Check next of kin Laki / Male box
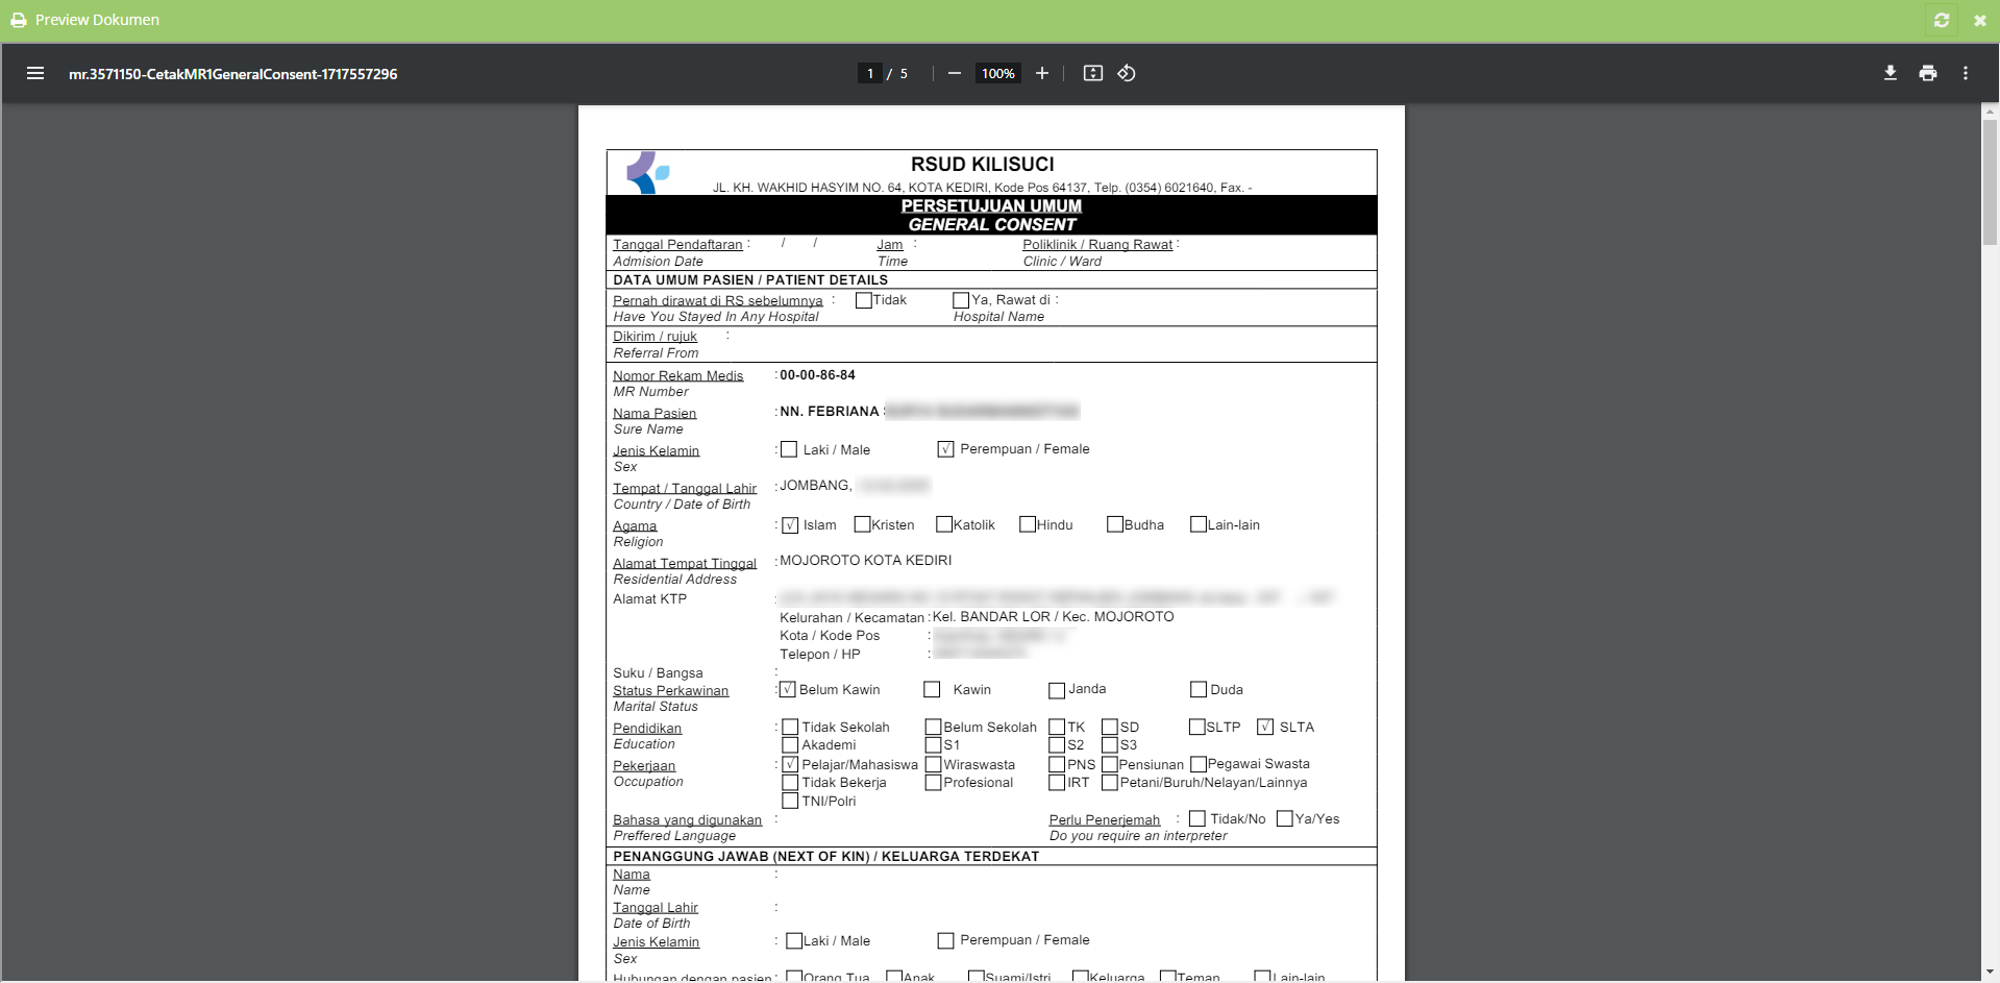 794,941
